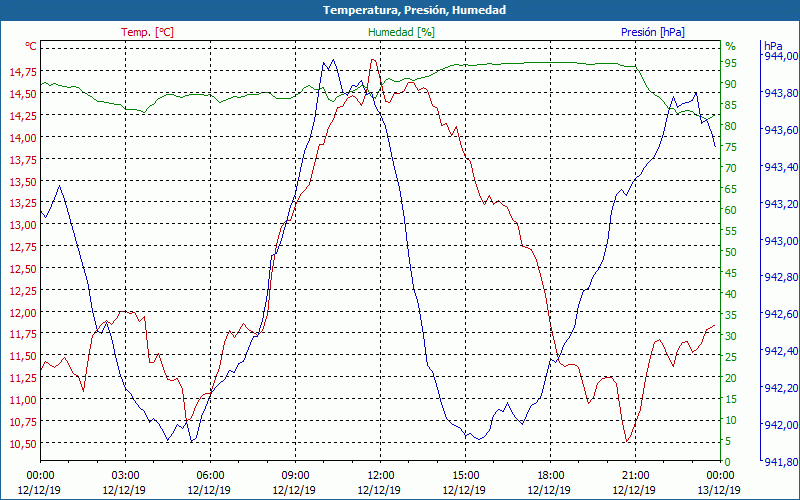The image size is (800, 500).
Task: Click pressure axis value 942,80
Action: click(x=781, y=277)
